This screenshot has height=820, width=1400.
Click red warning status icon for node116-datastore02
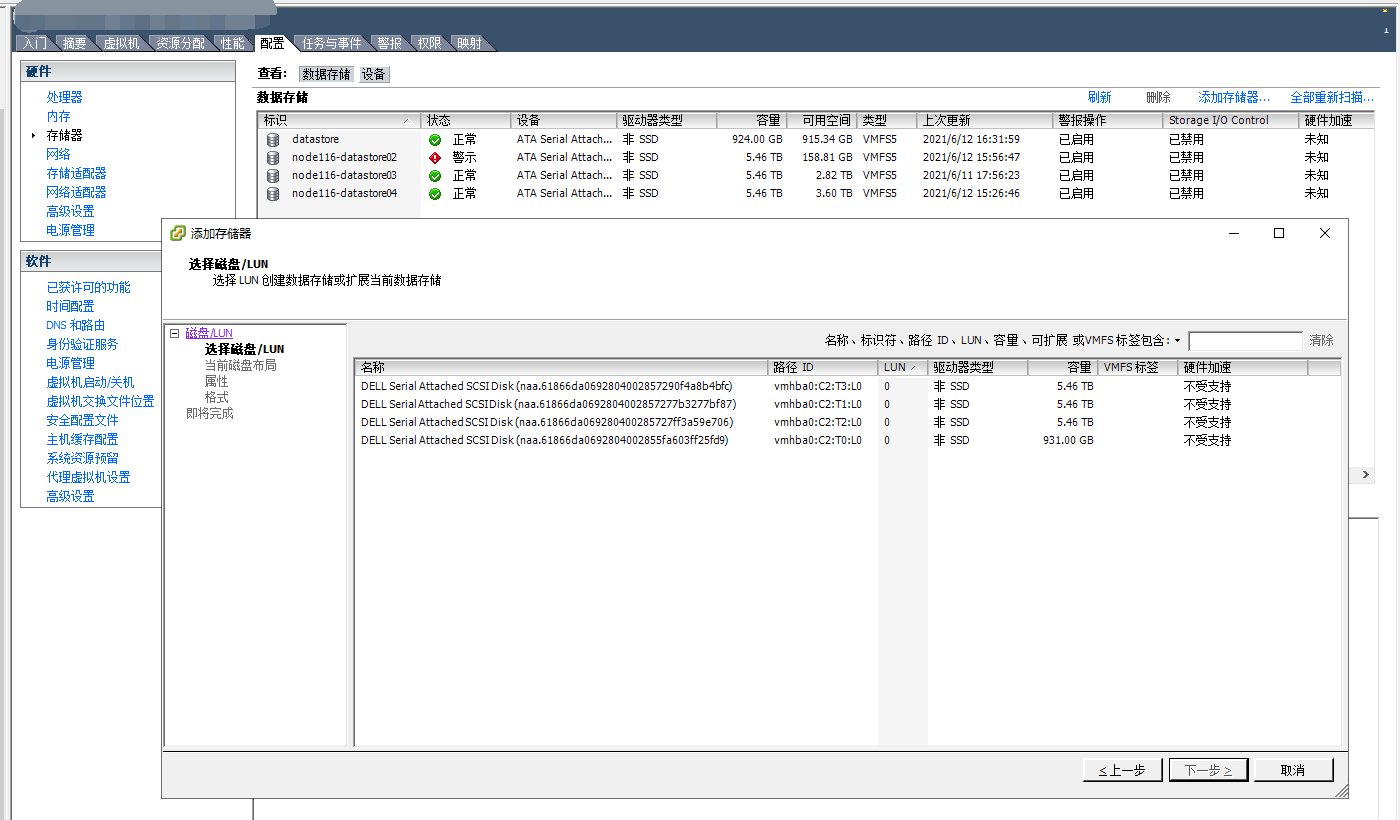pyautogui.click(x=435, y=158)
